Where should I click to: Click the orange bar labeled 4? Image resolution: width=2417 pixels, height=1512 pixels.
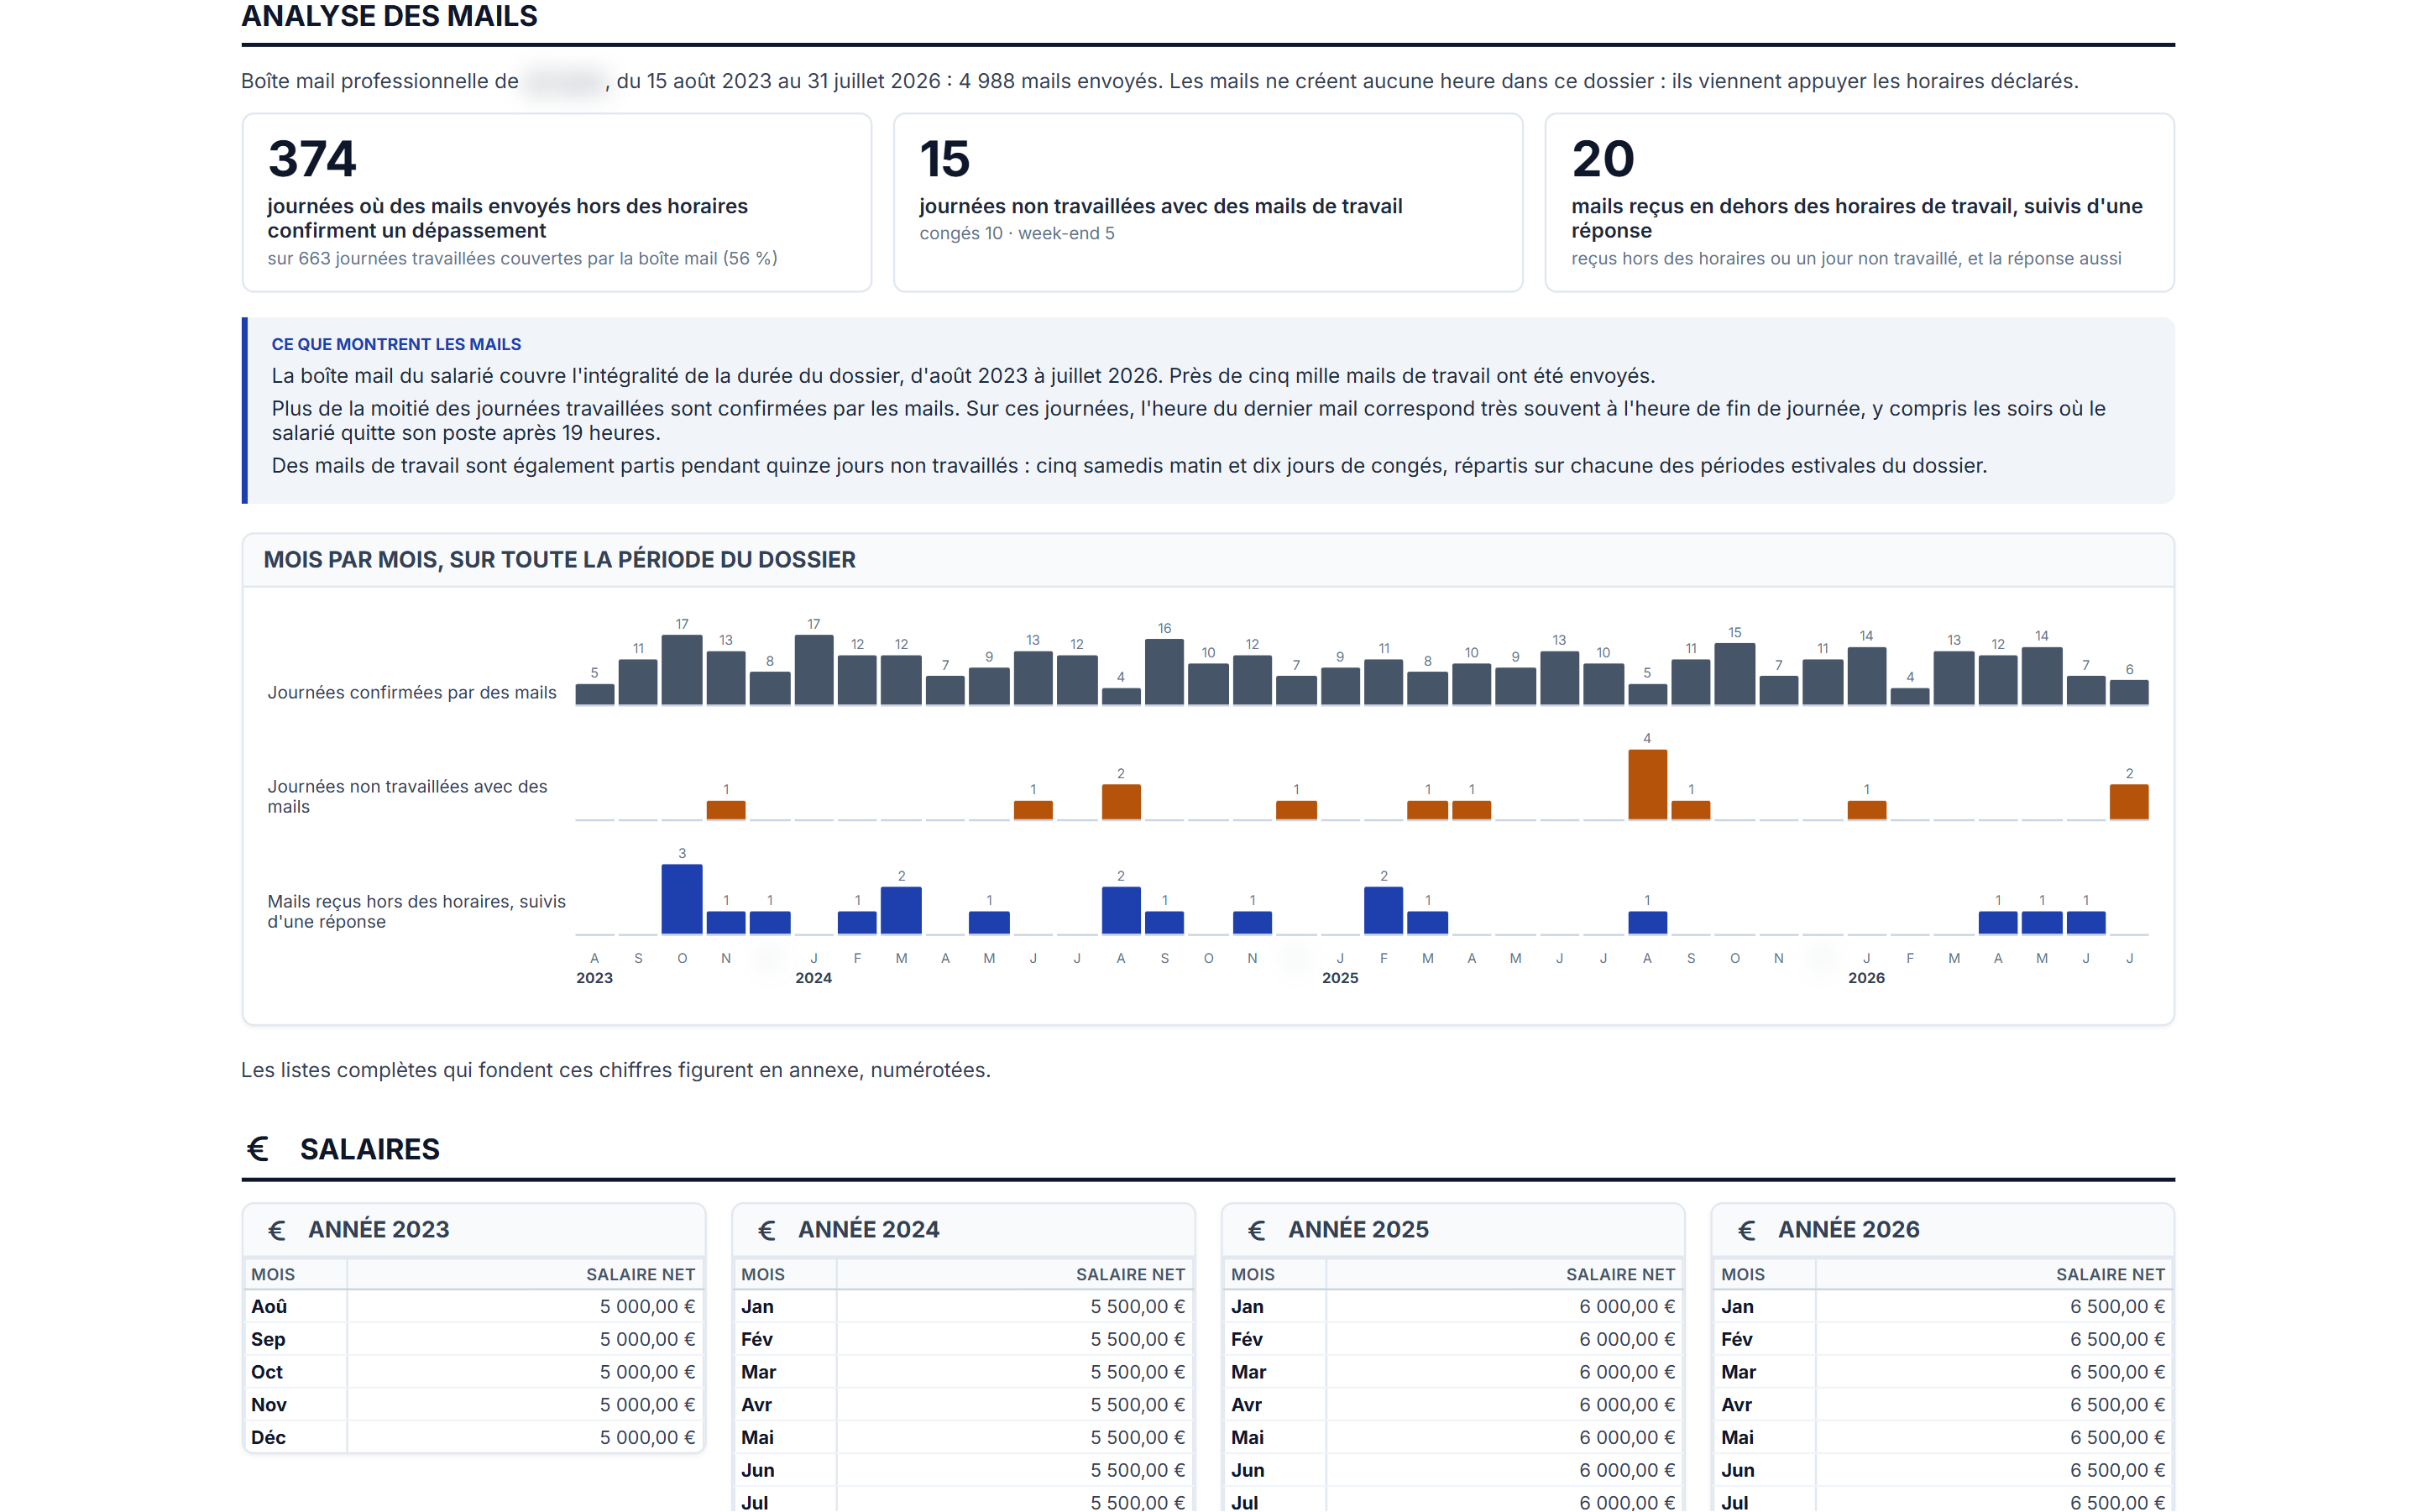tap(1647, 785)
